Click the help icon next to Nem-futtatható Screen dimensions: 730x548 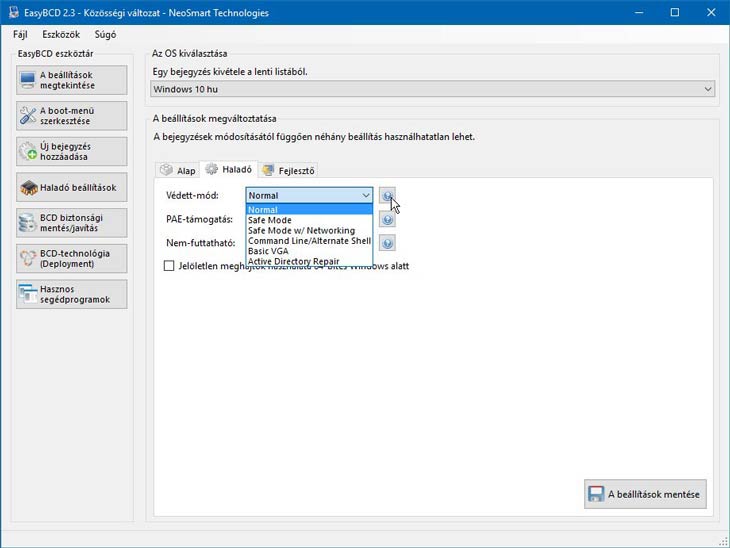pyautogui.click(x=387, y=243)
